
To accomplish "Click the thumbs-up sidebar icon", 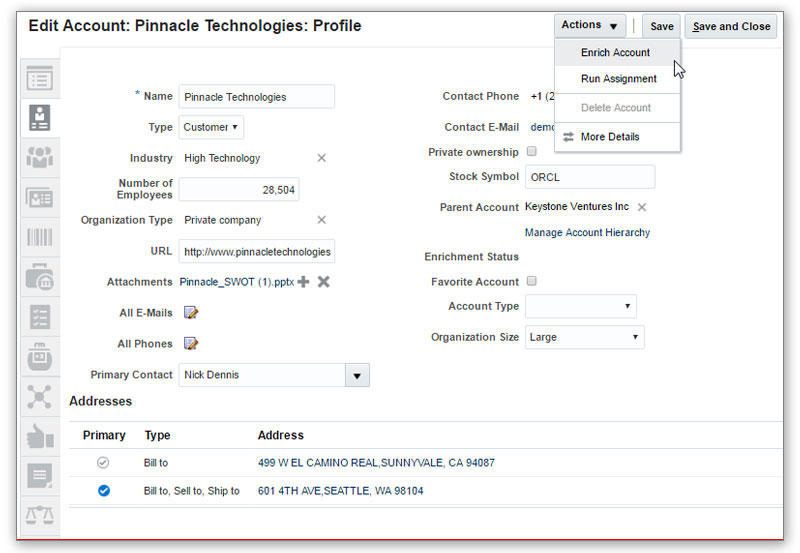I will (x=38, y=436).
